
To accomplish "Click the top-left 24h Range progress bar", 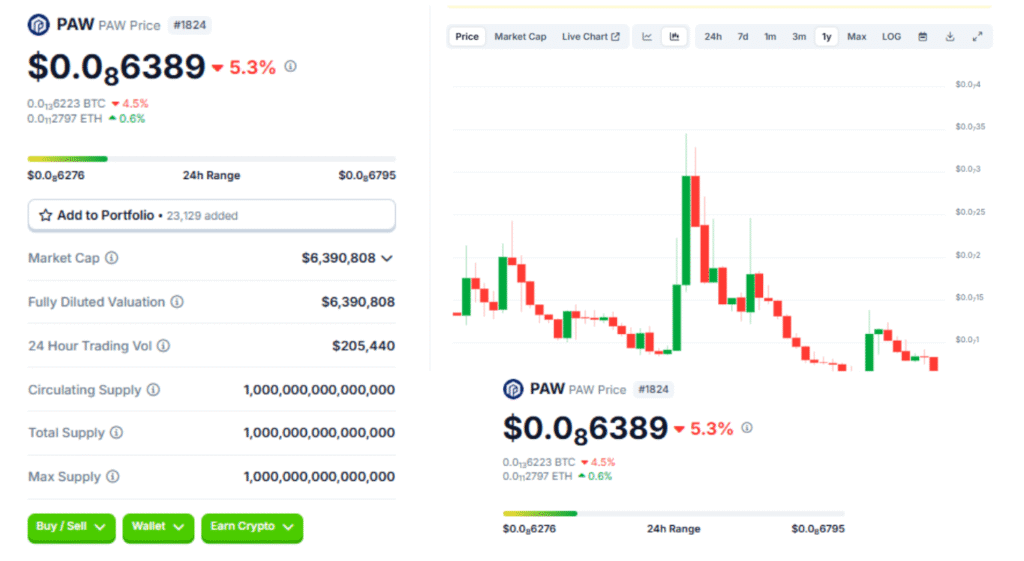I will [211, 158].
